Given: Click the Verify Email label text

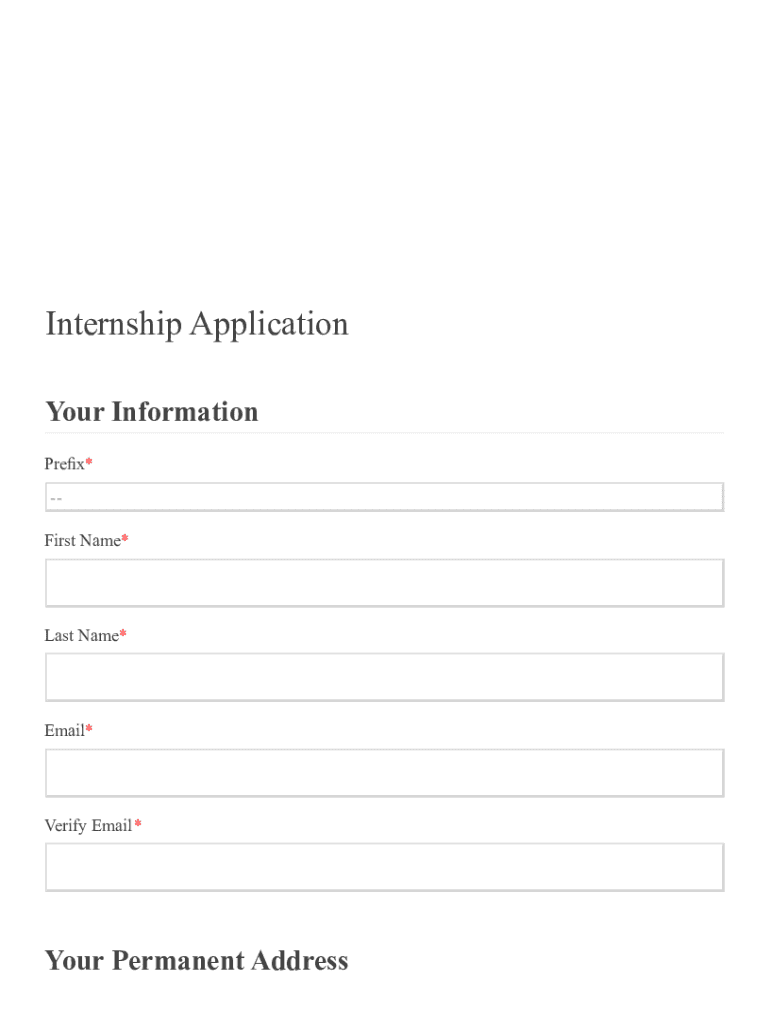Looking at the screenshot, I should coord(88,826).
